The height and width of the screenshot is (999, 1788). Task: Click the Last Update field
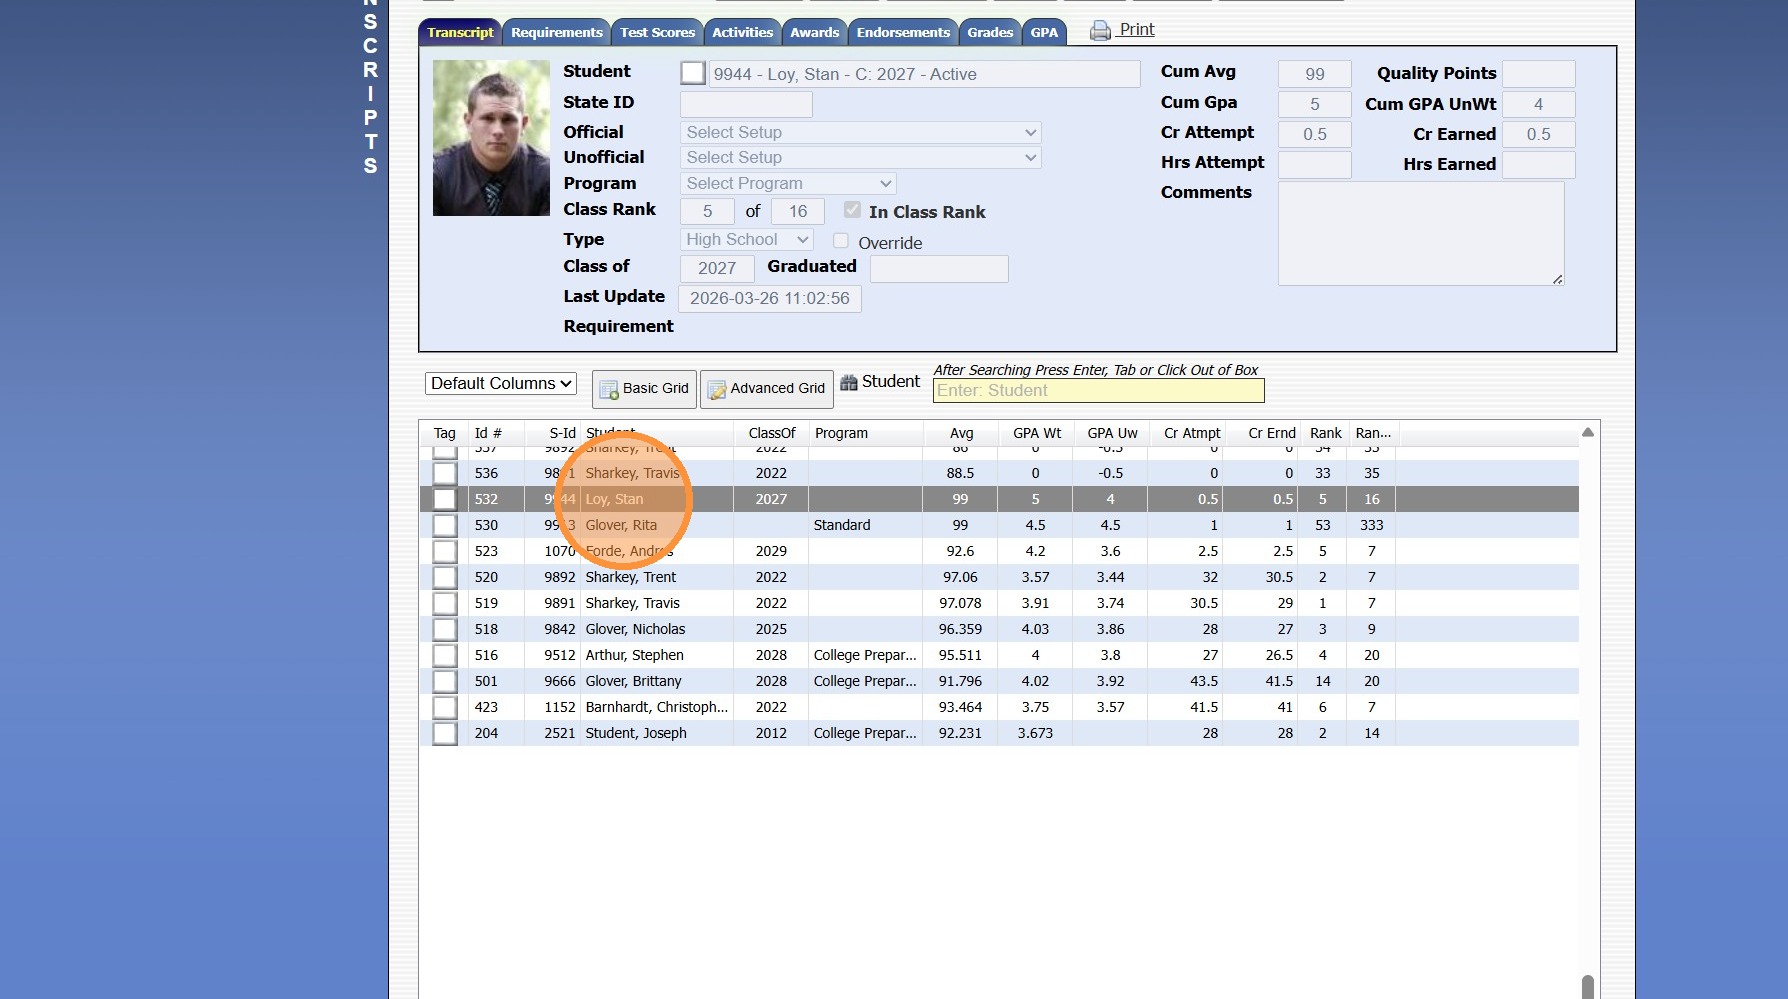[770, 298]
